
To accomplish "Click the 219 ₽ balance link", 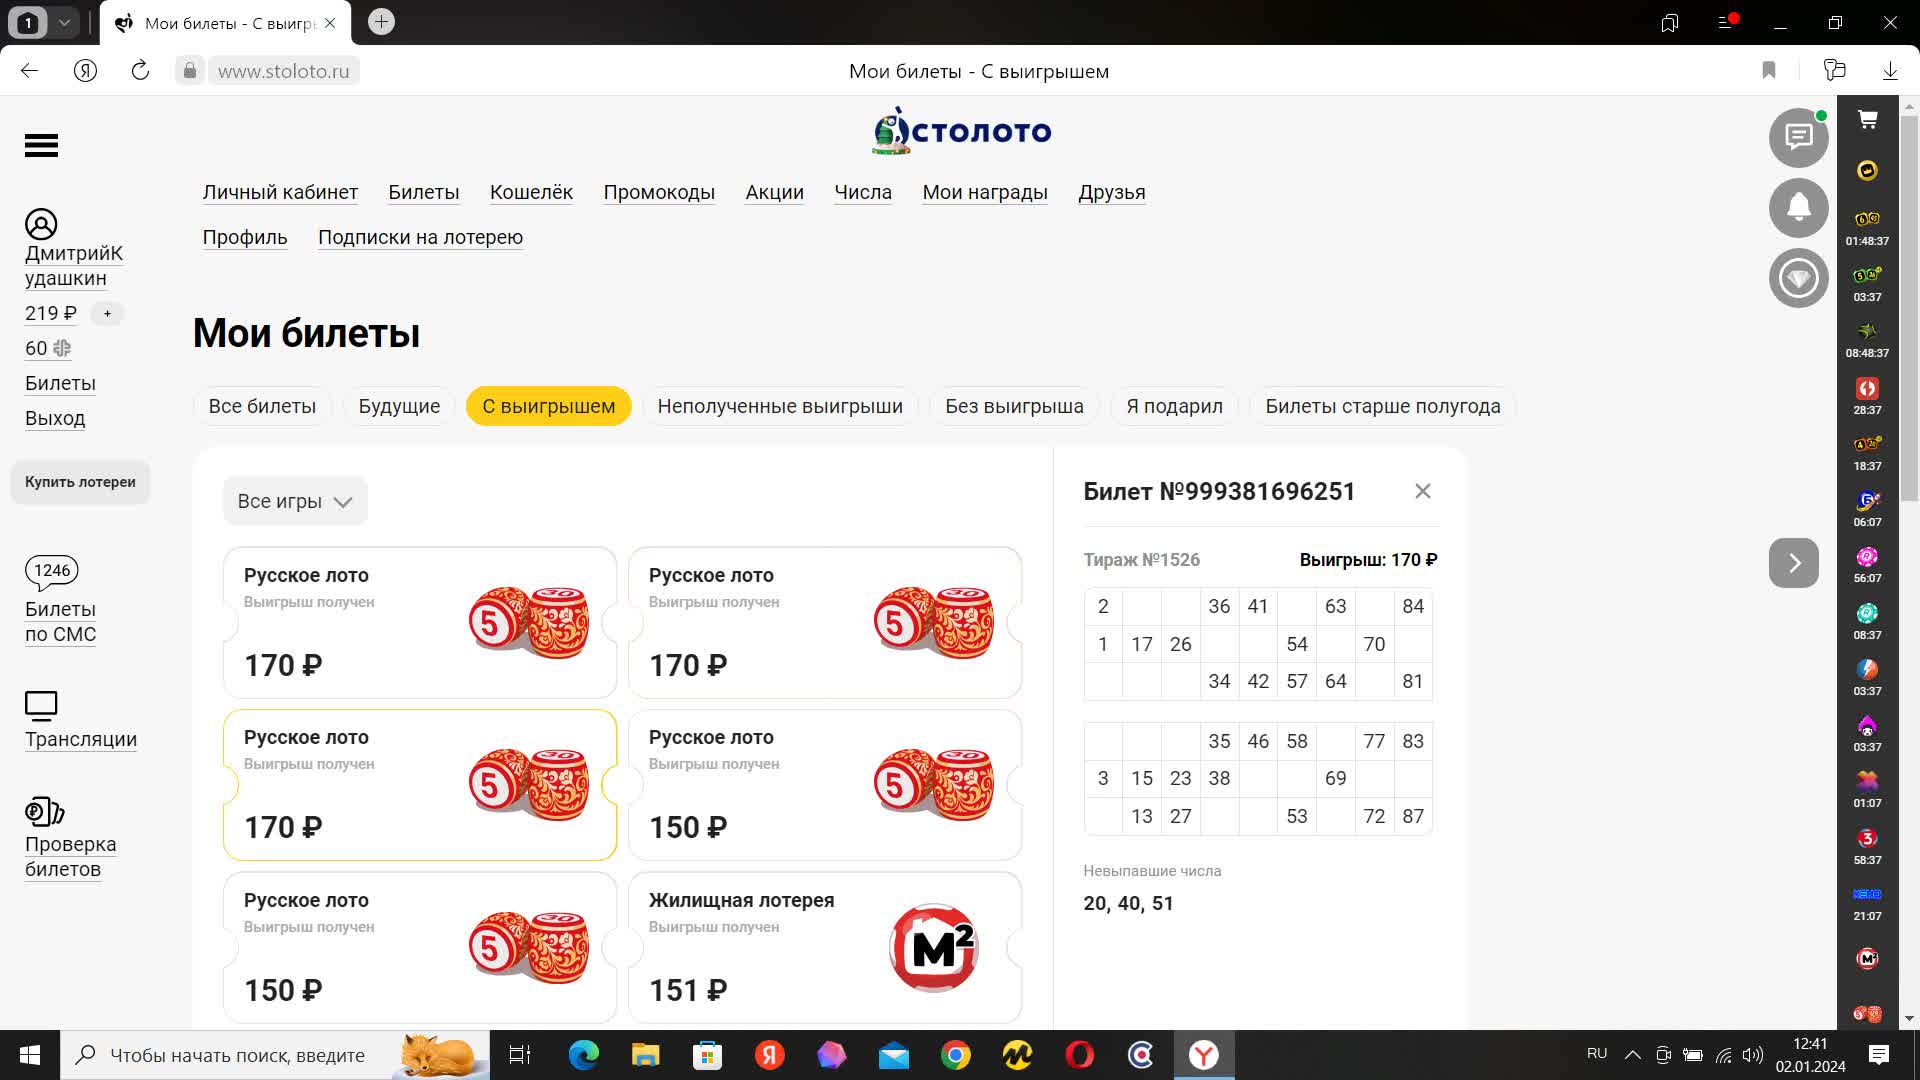I will tap(51, 313).
